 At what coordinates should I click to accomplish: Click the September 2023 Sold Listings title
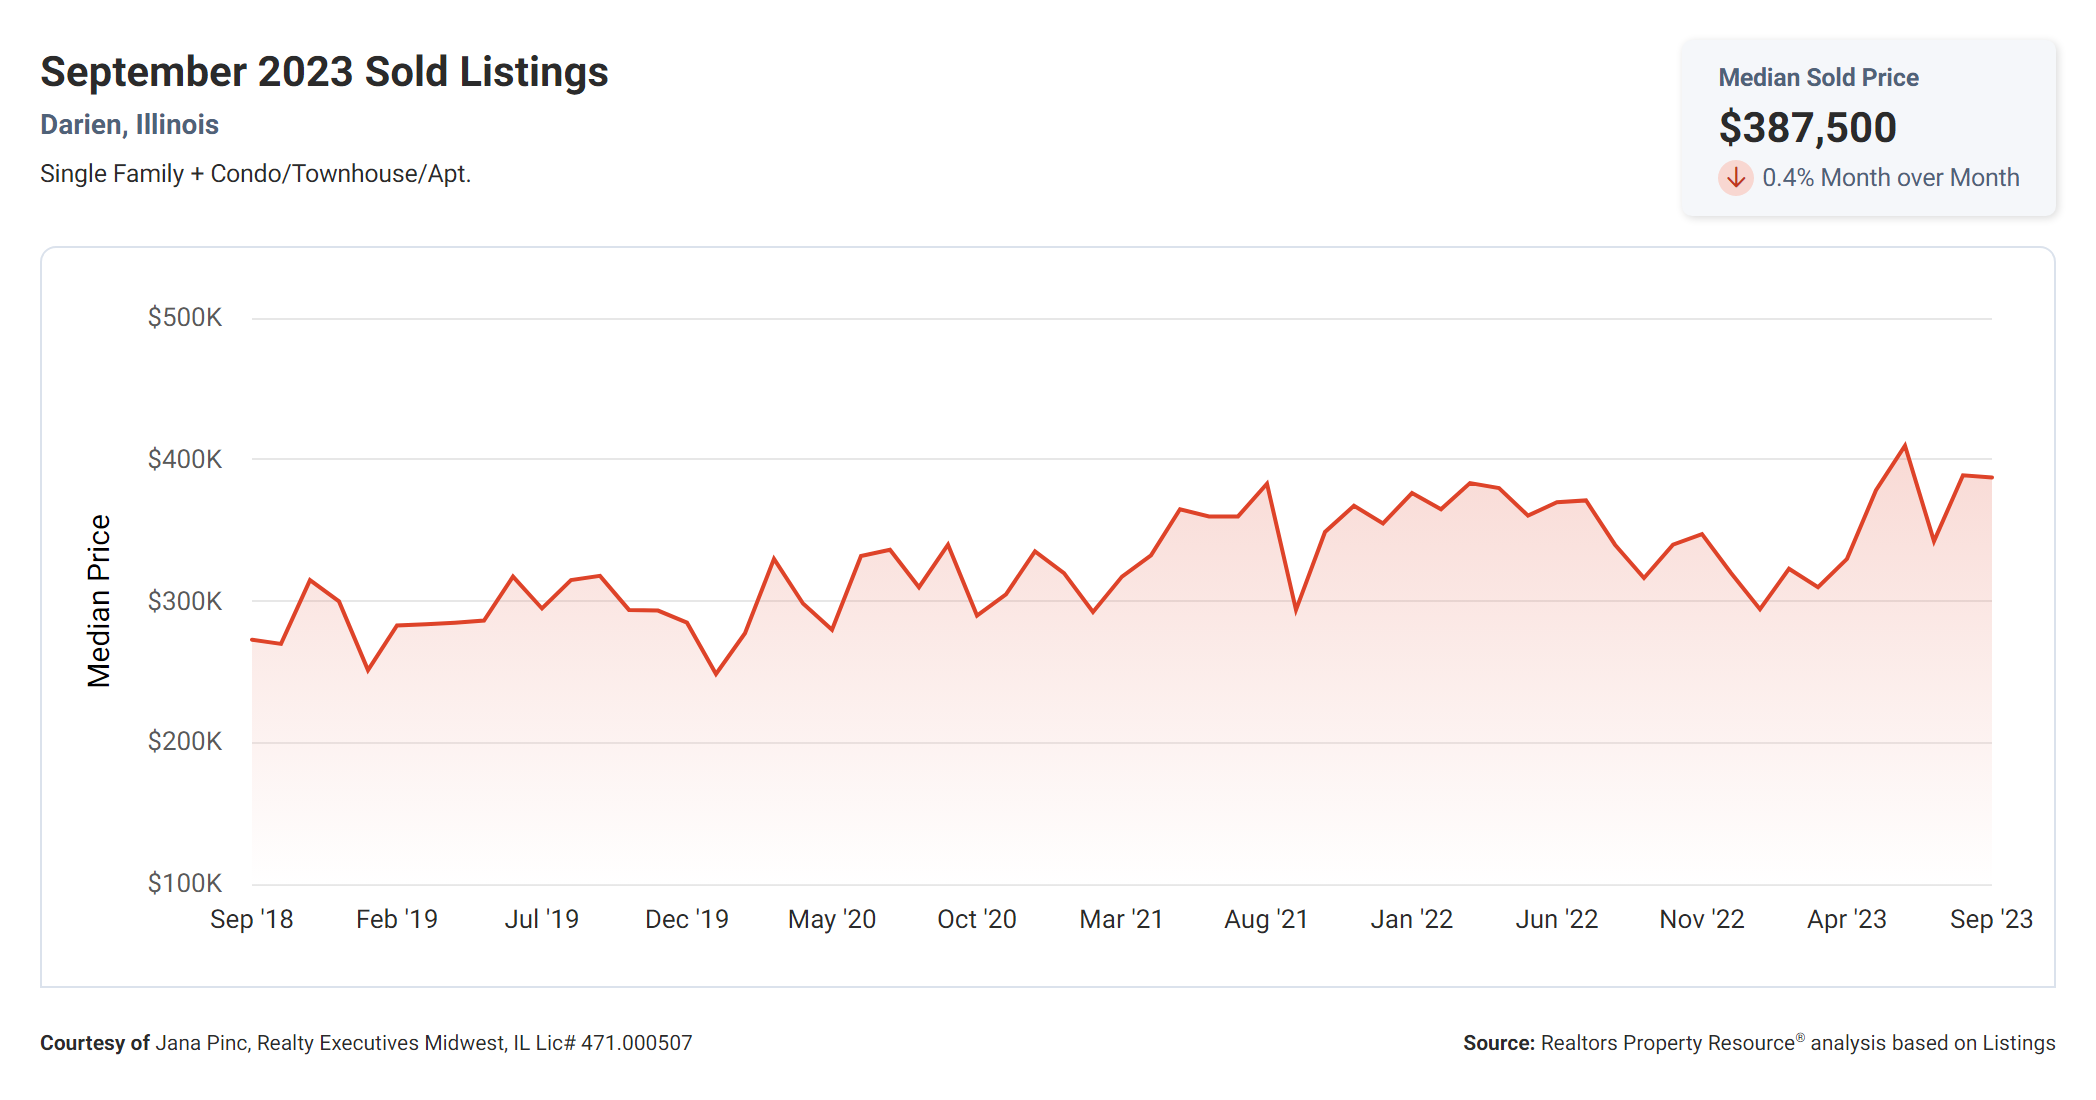324,72
